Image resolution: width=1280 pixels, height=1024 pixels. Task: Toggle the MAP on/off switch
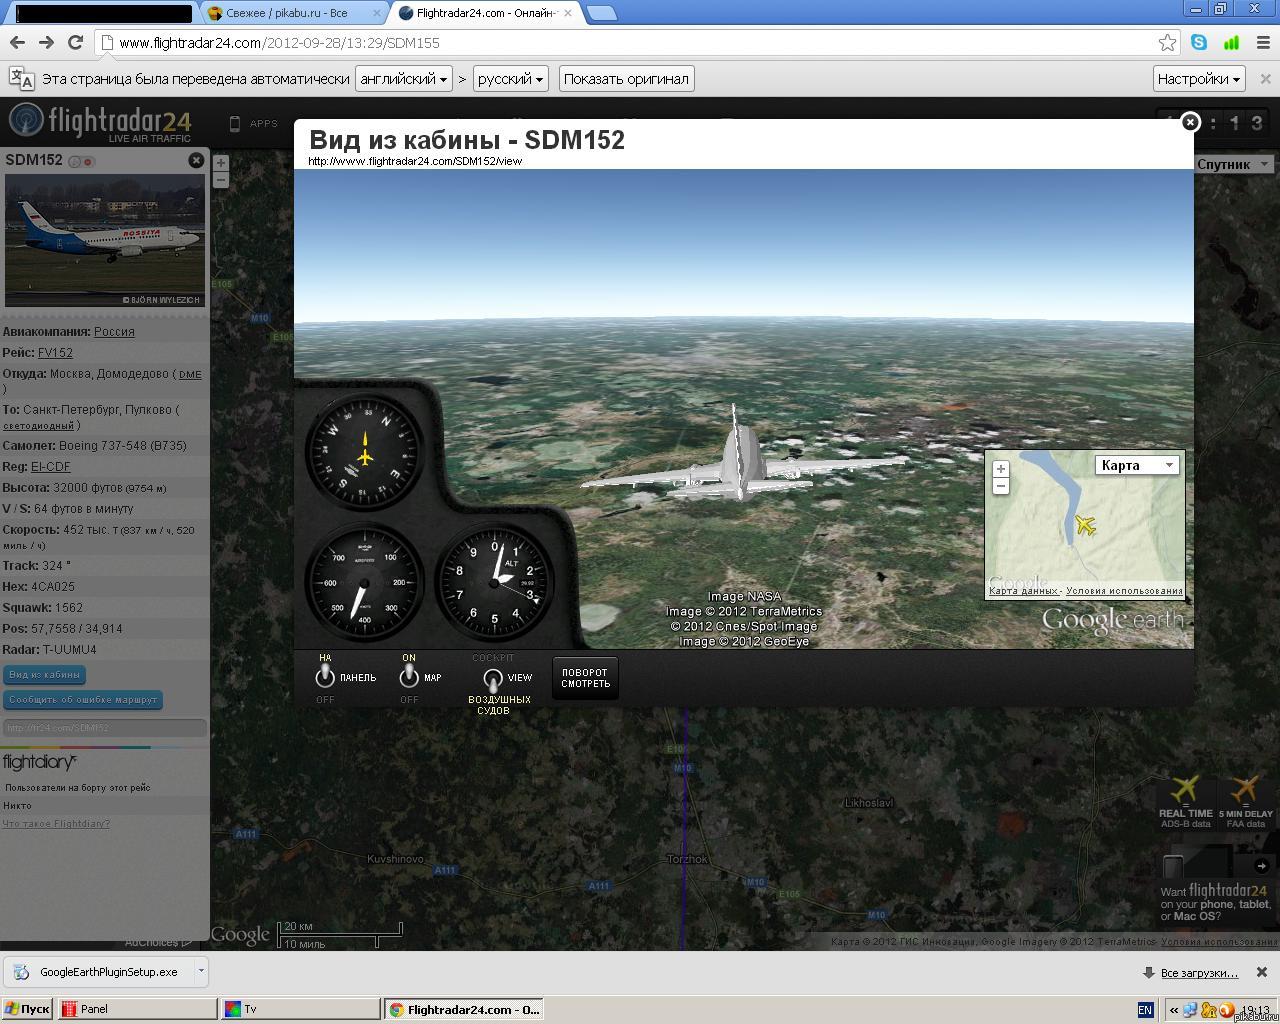(x=408, y=677)
